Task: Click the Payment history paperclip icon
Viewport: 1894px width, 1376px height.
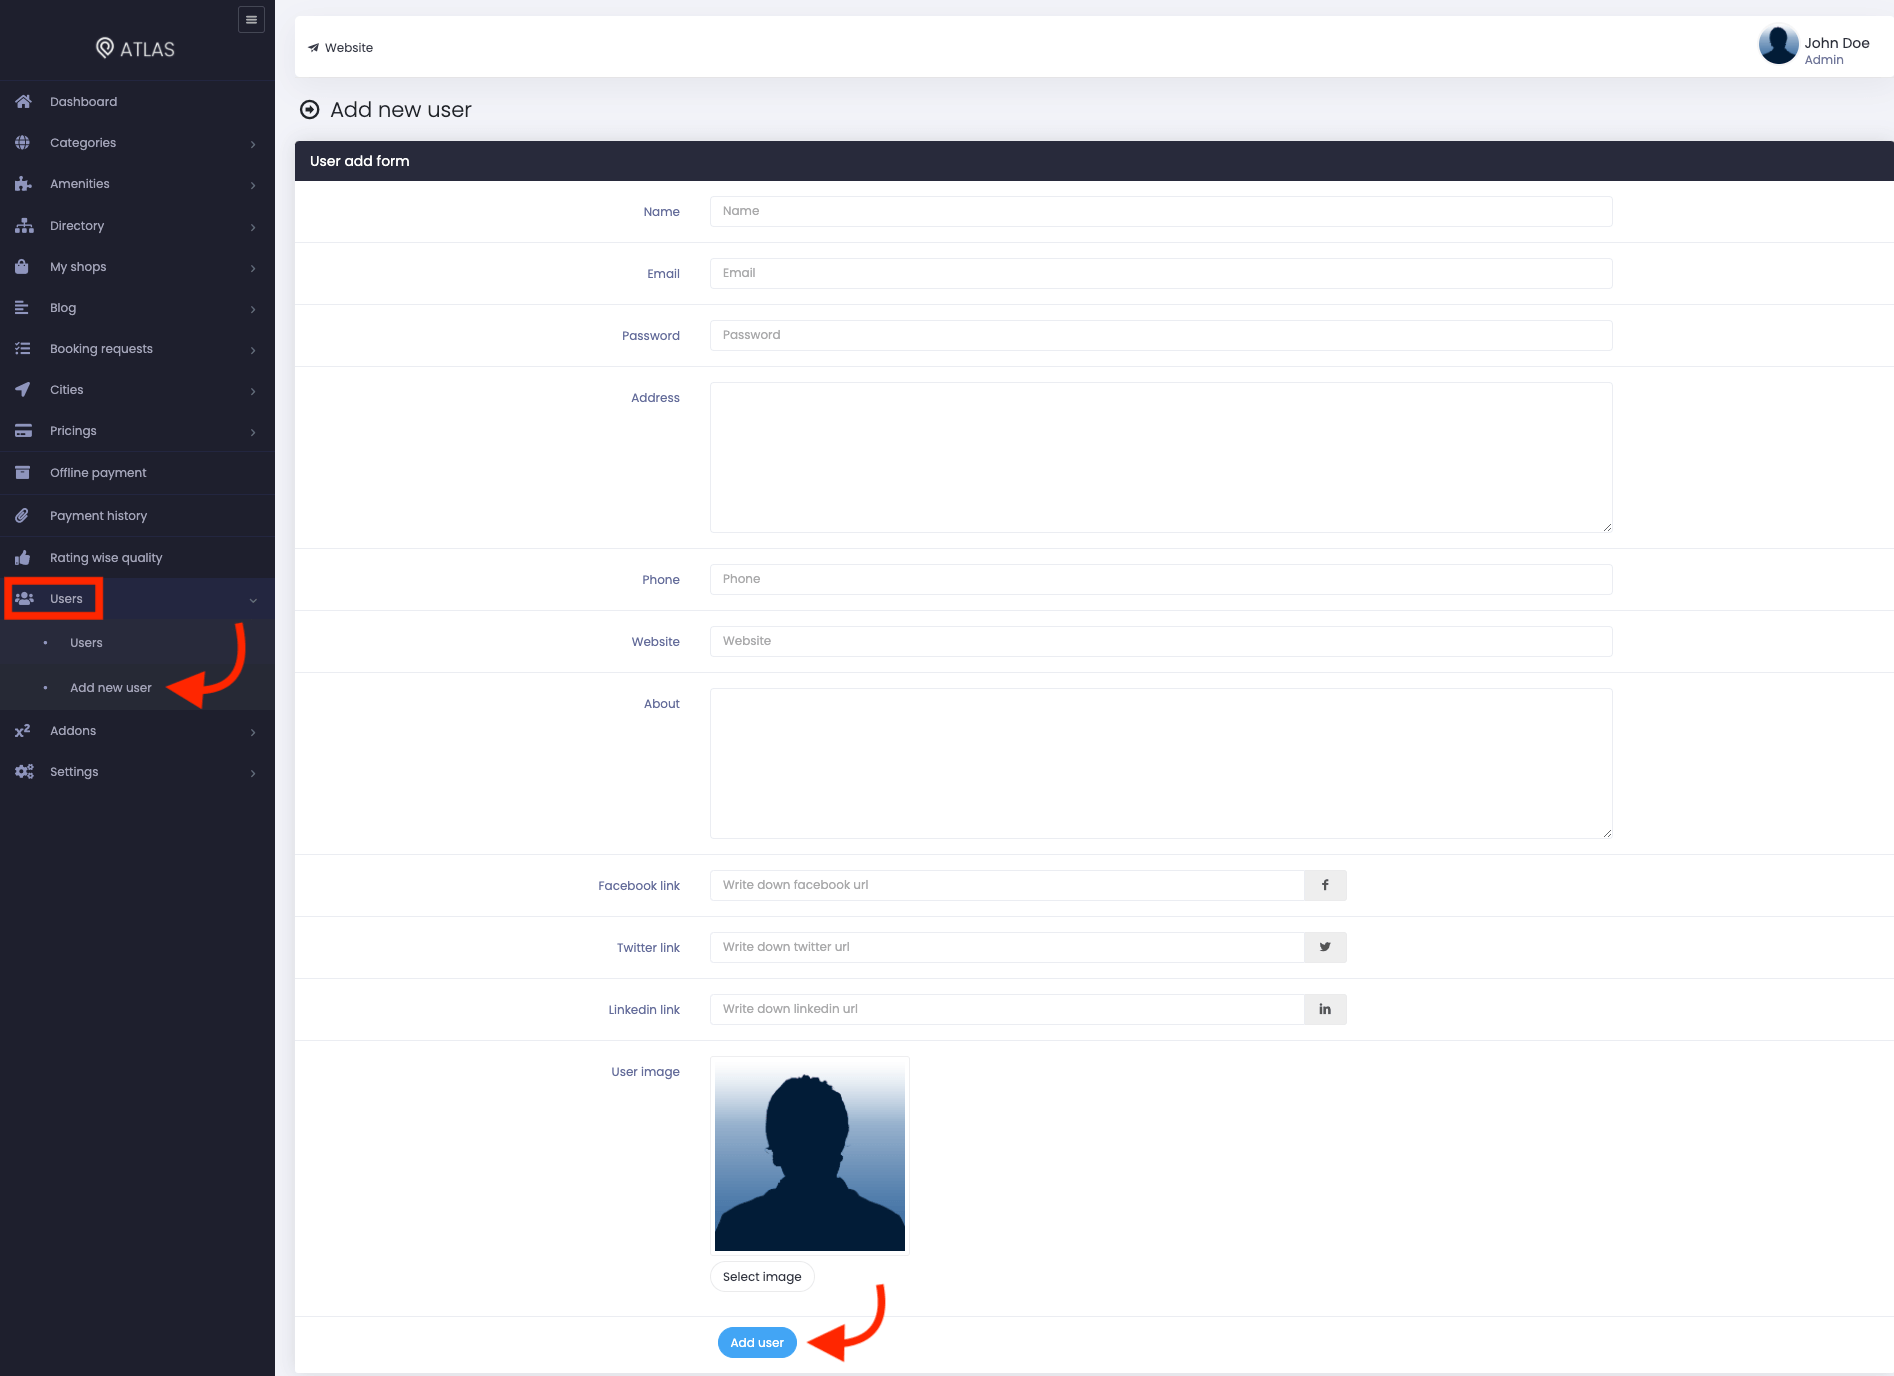Action: coord(23,516)
